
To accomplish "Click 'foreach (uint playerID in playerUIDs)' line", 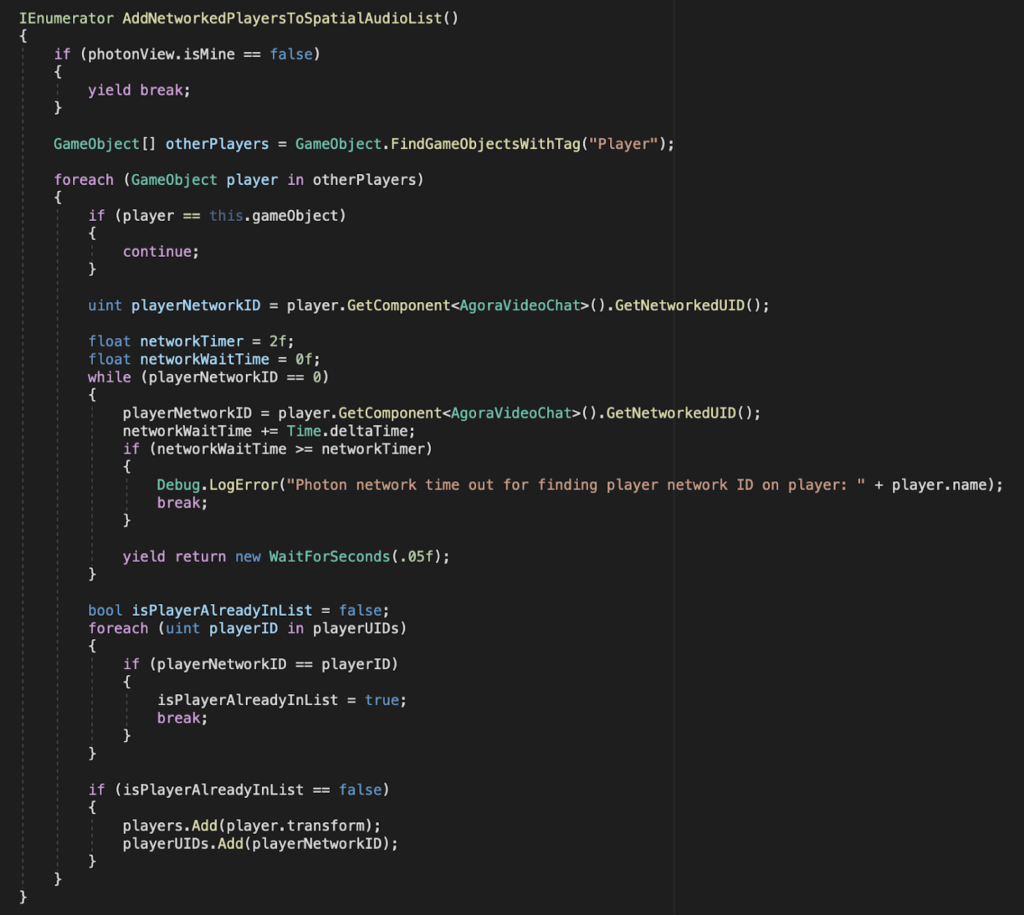I will pyautogui.click(x=248, y=628).
